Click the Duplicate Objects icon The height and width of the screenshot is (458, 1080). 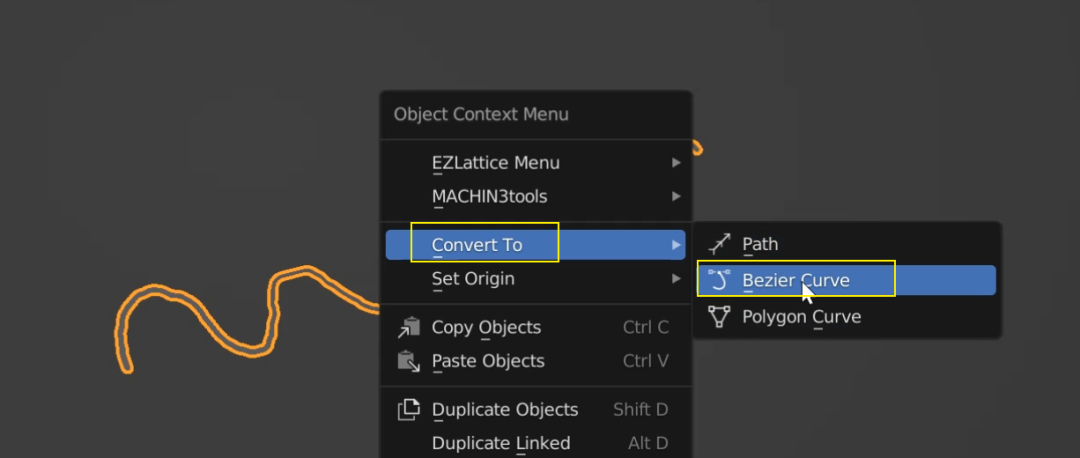pyautogui.click(x=409, y=409)
